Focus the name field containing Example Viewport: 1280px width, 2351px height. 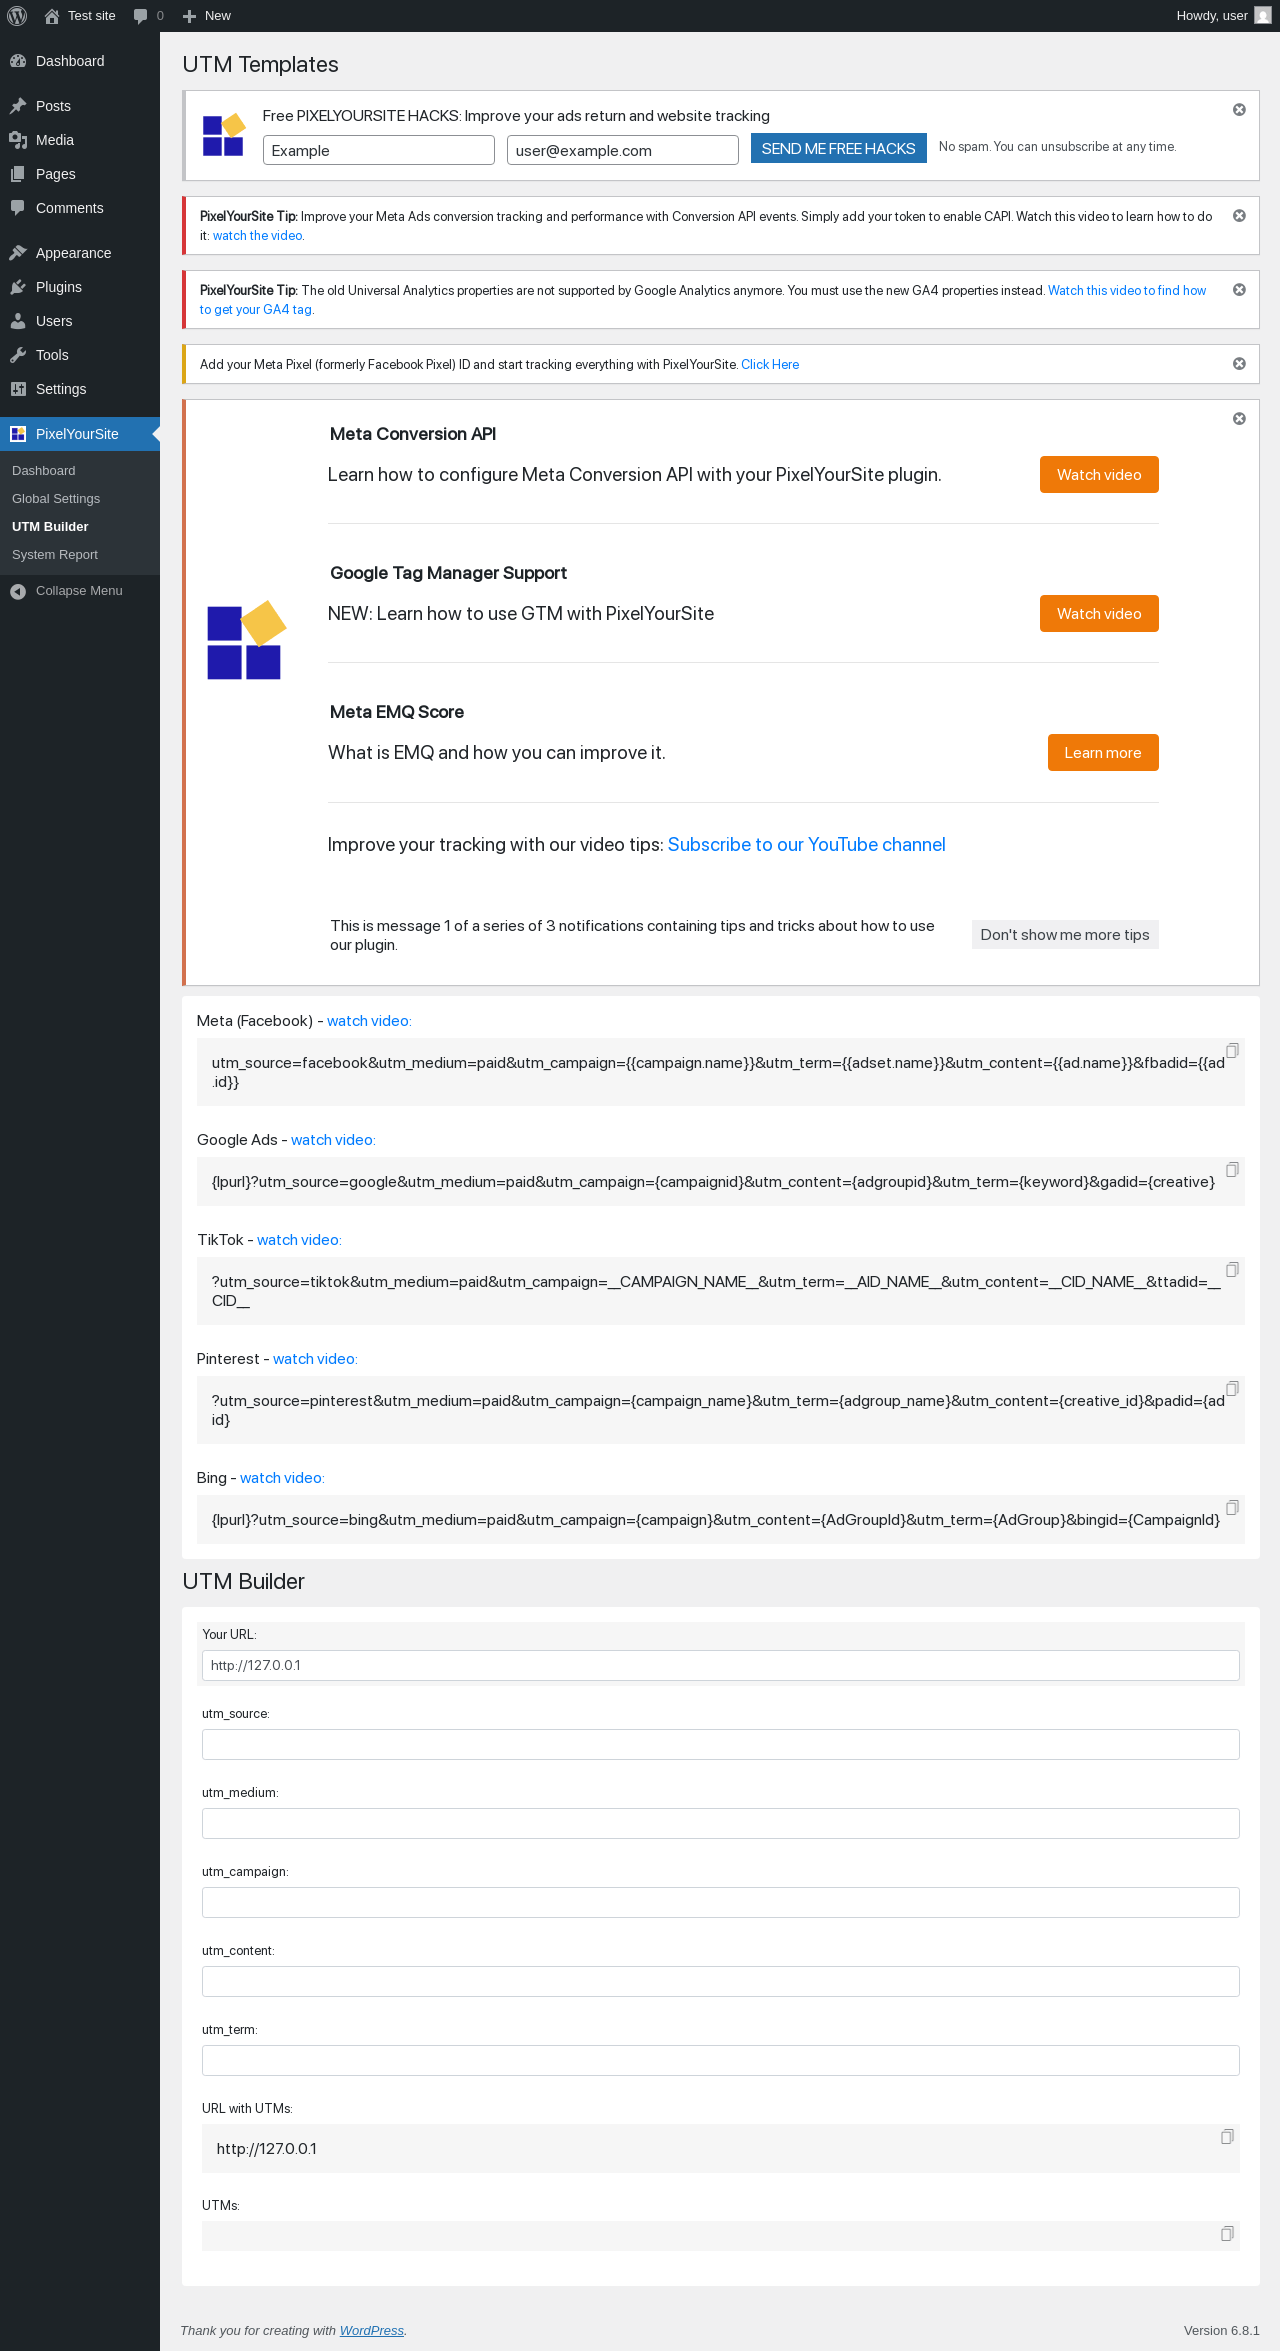[379, 150]
